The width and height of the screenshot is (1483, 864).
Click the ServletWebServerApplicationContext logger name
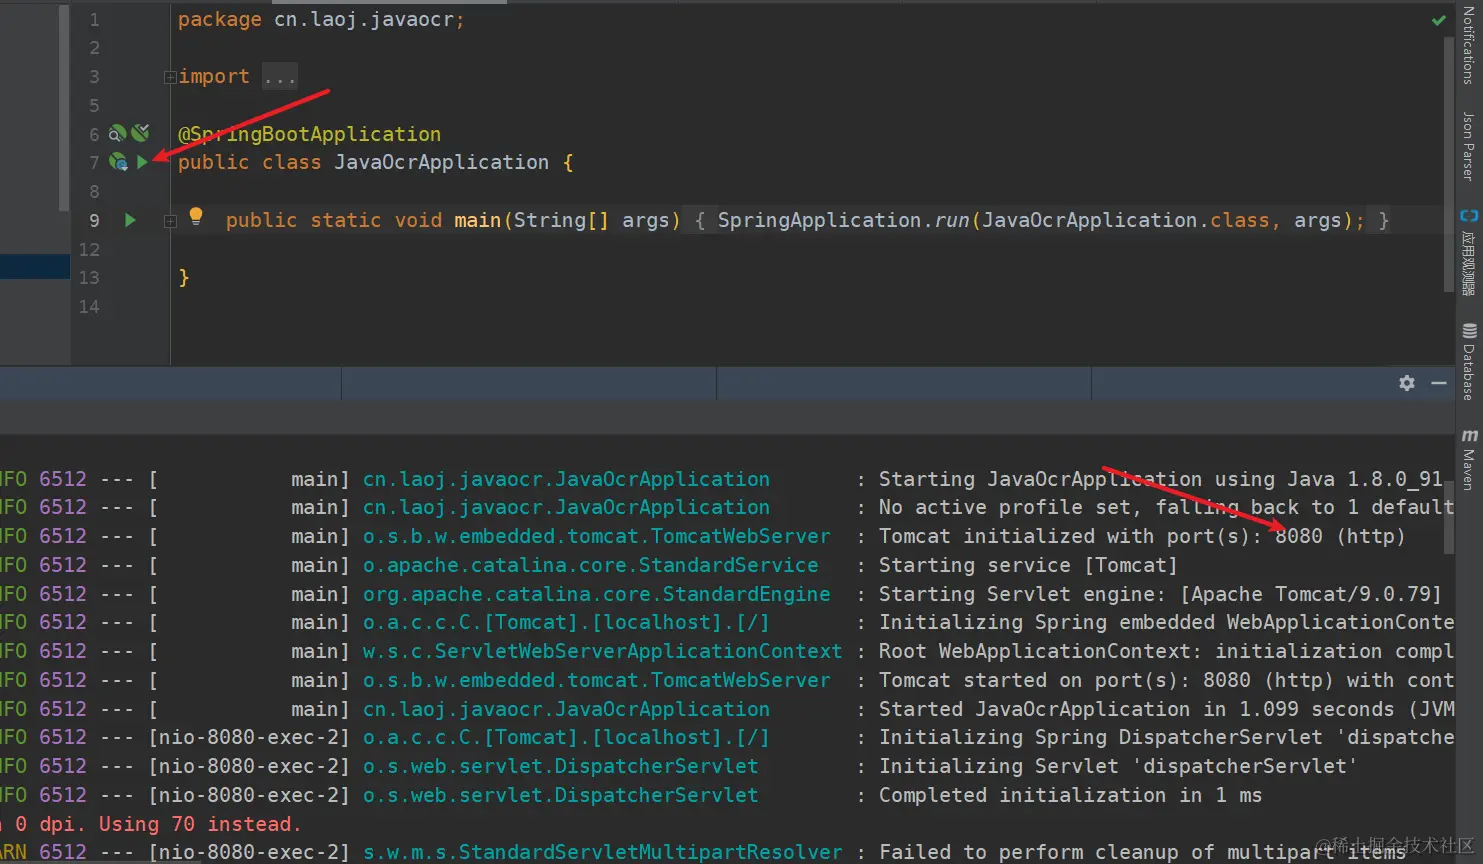pos(602,651)
